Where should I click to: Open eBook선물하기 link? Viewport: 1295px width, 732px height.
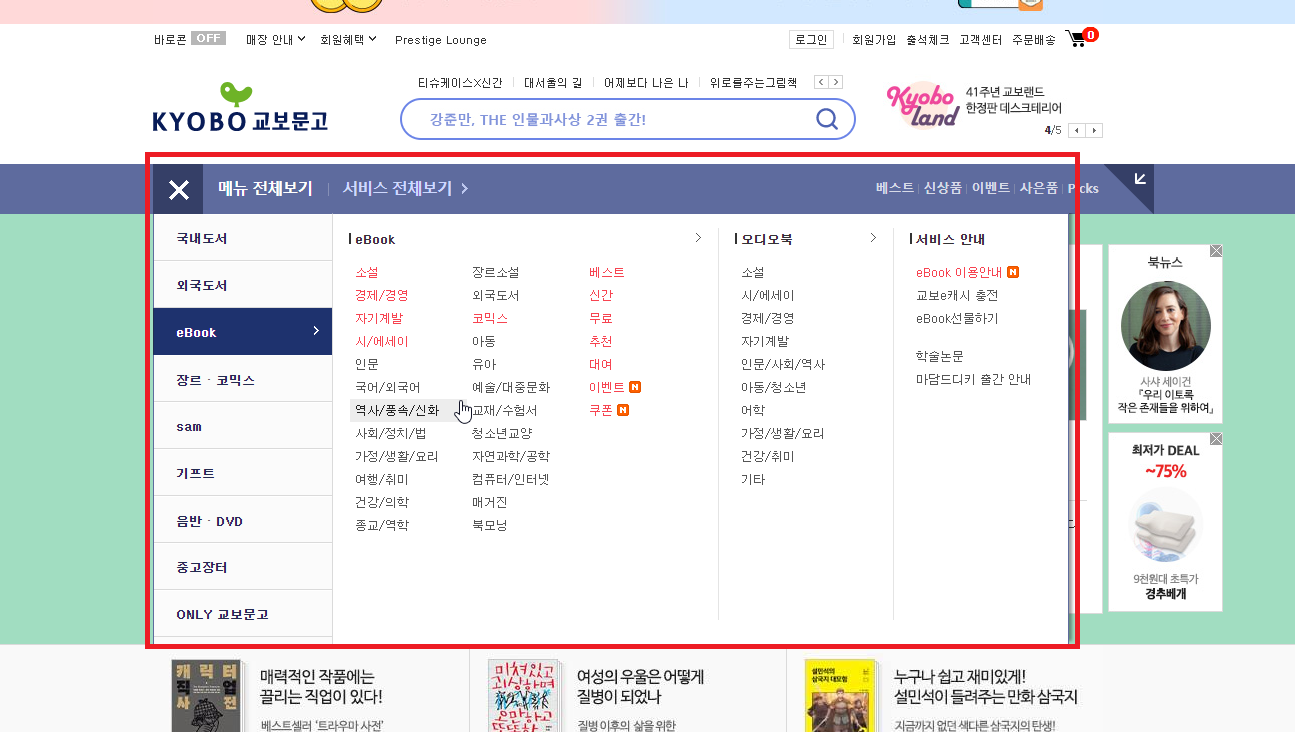coord(957,318)
